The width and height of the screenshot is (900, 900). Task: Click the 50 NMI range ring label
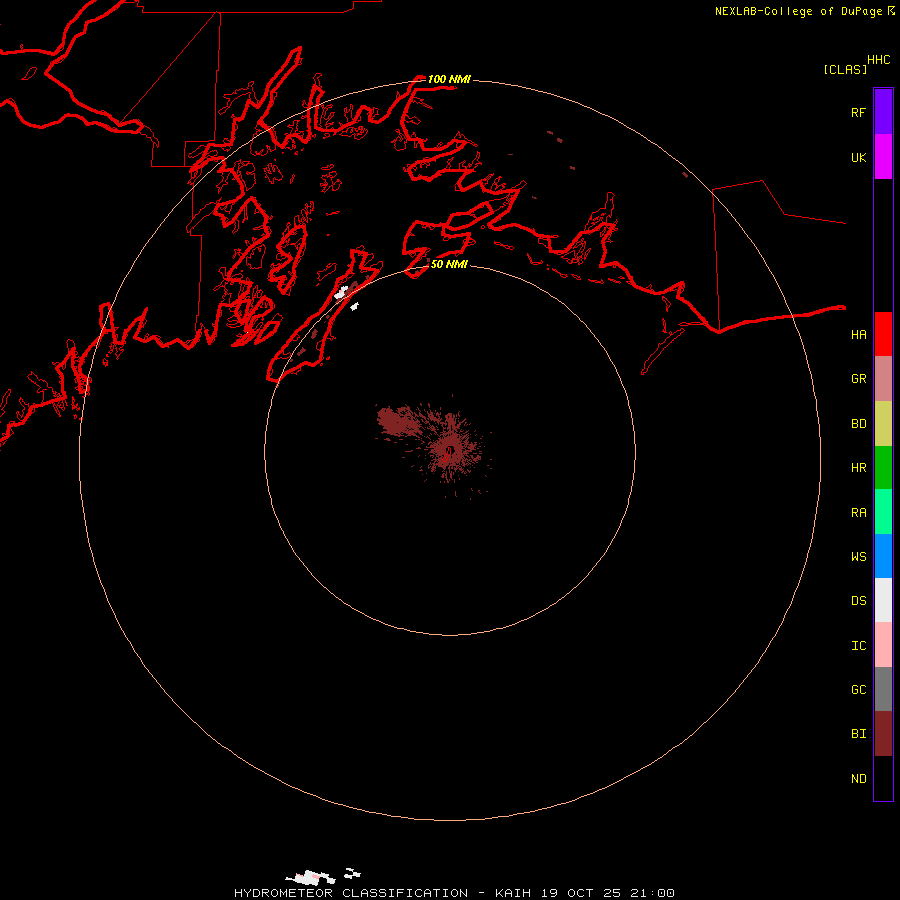pyautogui.click(x=449, y=264)
